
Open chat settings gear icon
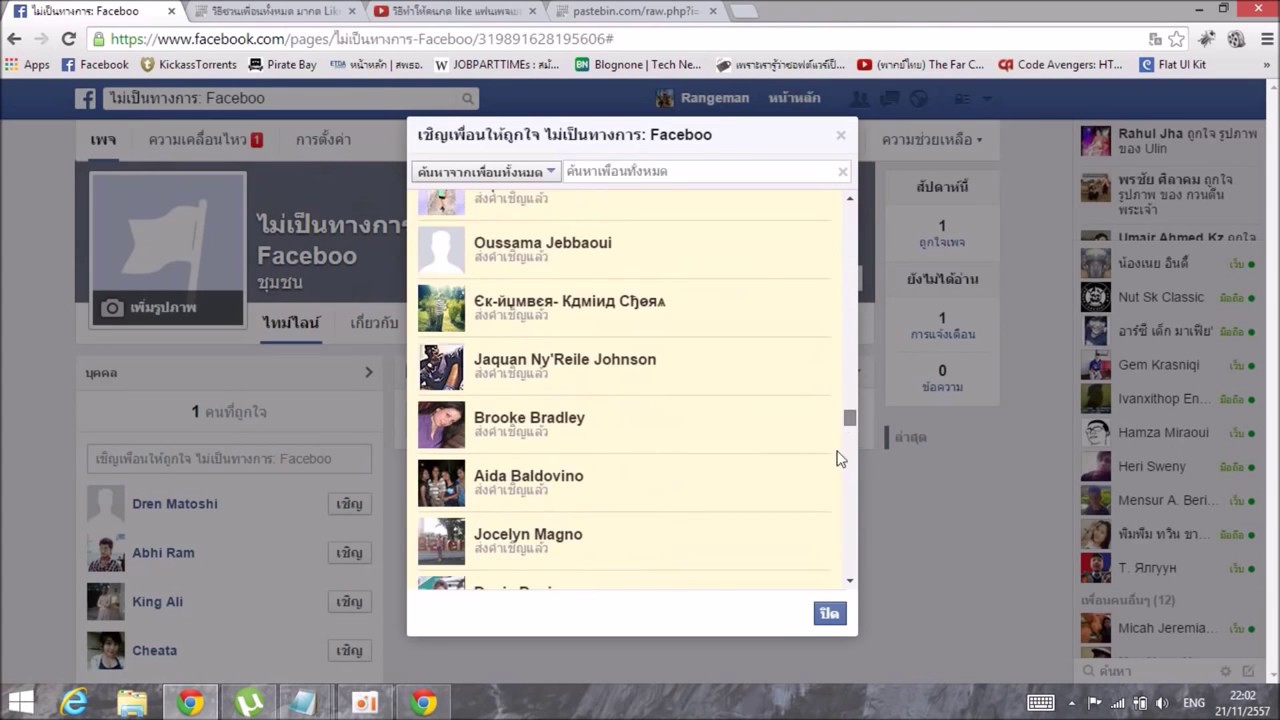pos(1226,671)
